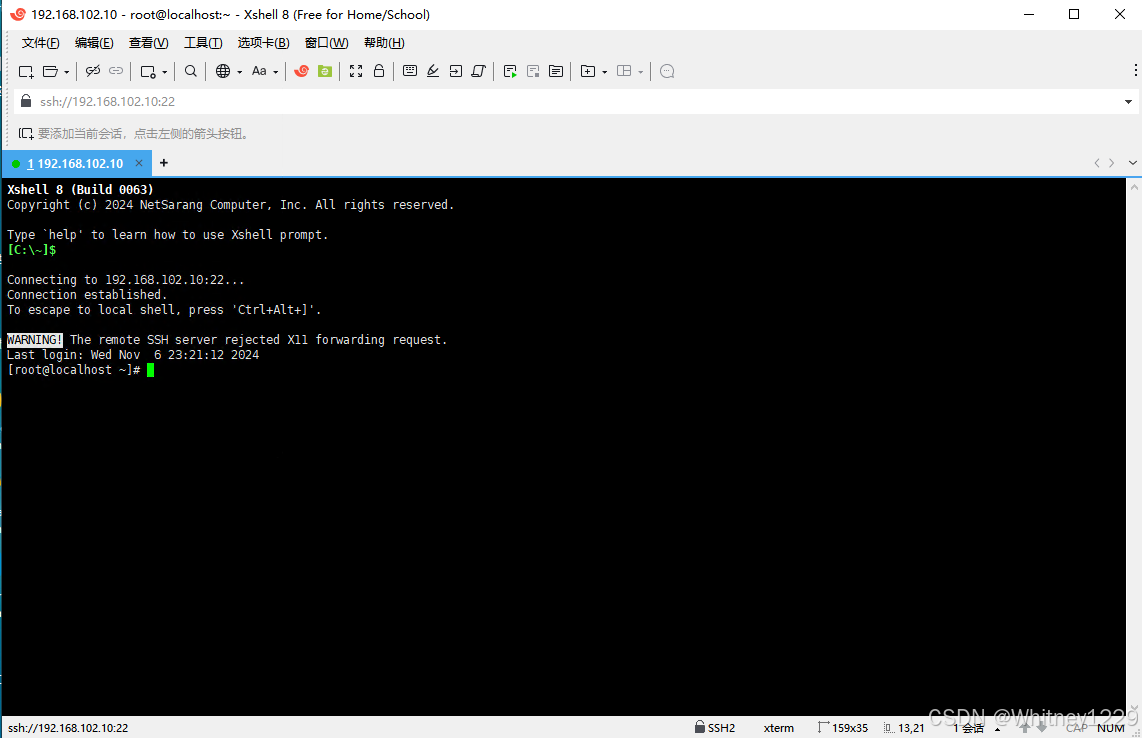Click the New tab group plus-box icon
Screen dimensions: 1142x738
pyautogui.click(x=588, y=71)
